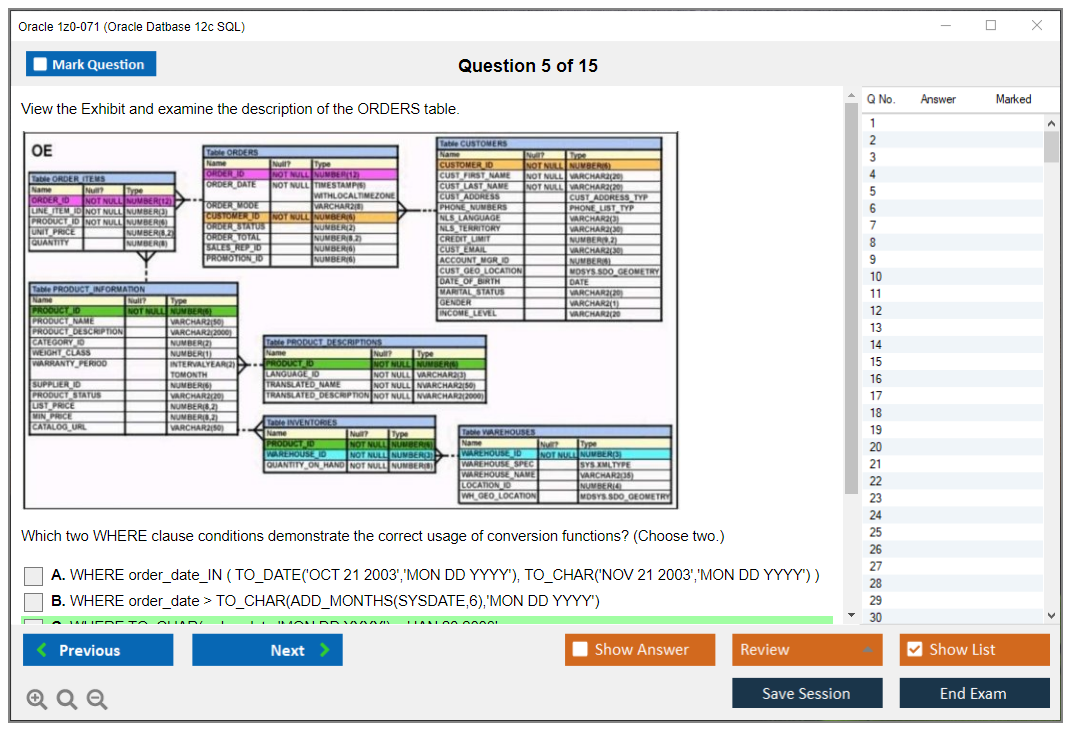Viewport: 1075px width, 735px height.
Task: Click the zoom out magnifier icon
Action: coord(97,700)
